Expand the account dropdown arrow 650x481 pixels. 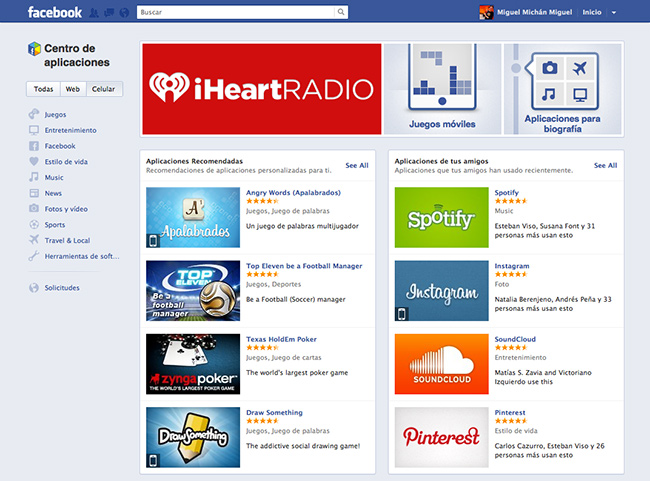614,13
